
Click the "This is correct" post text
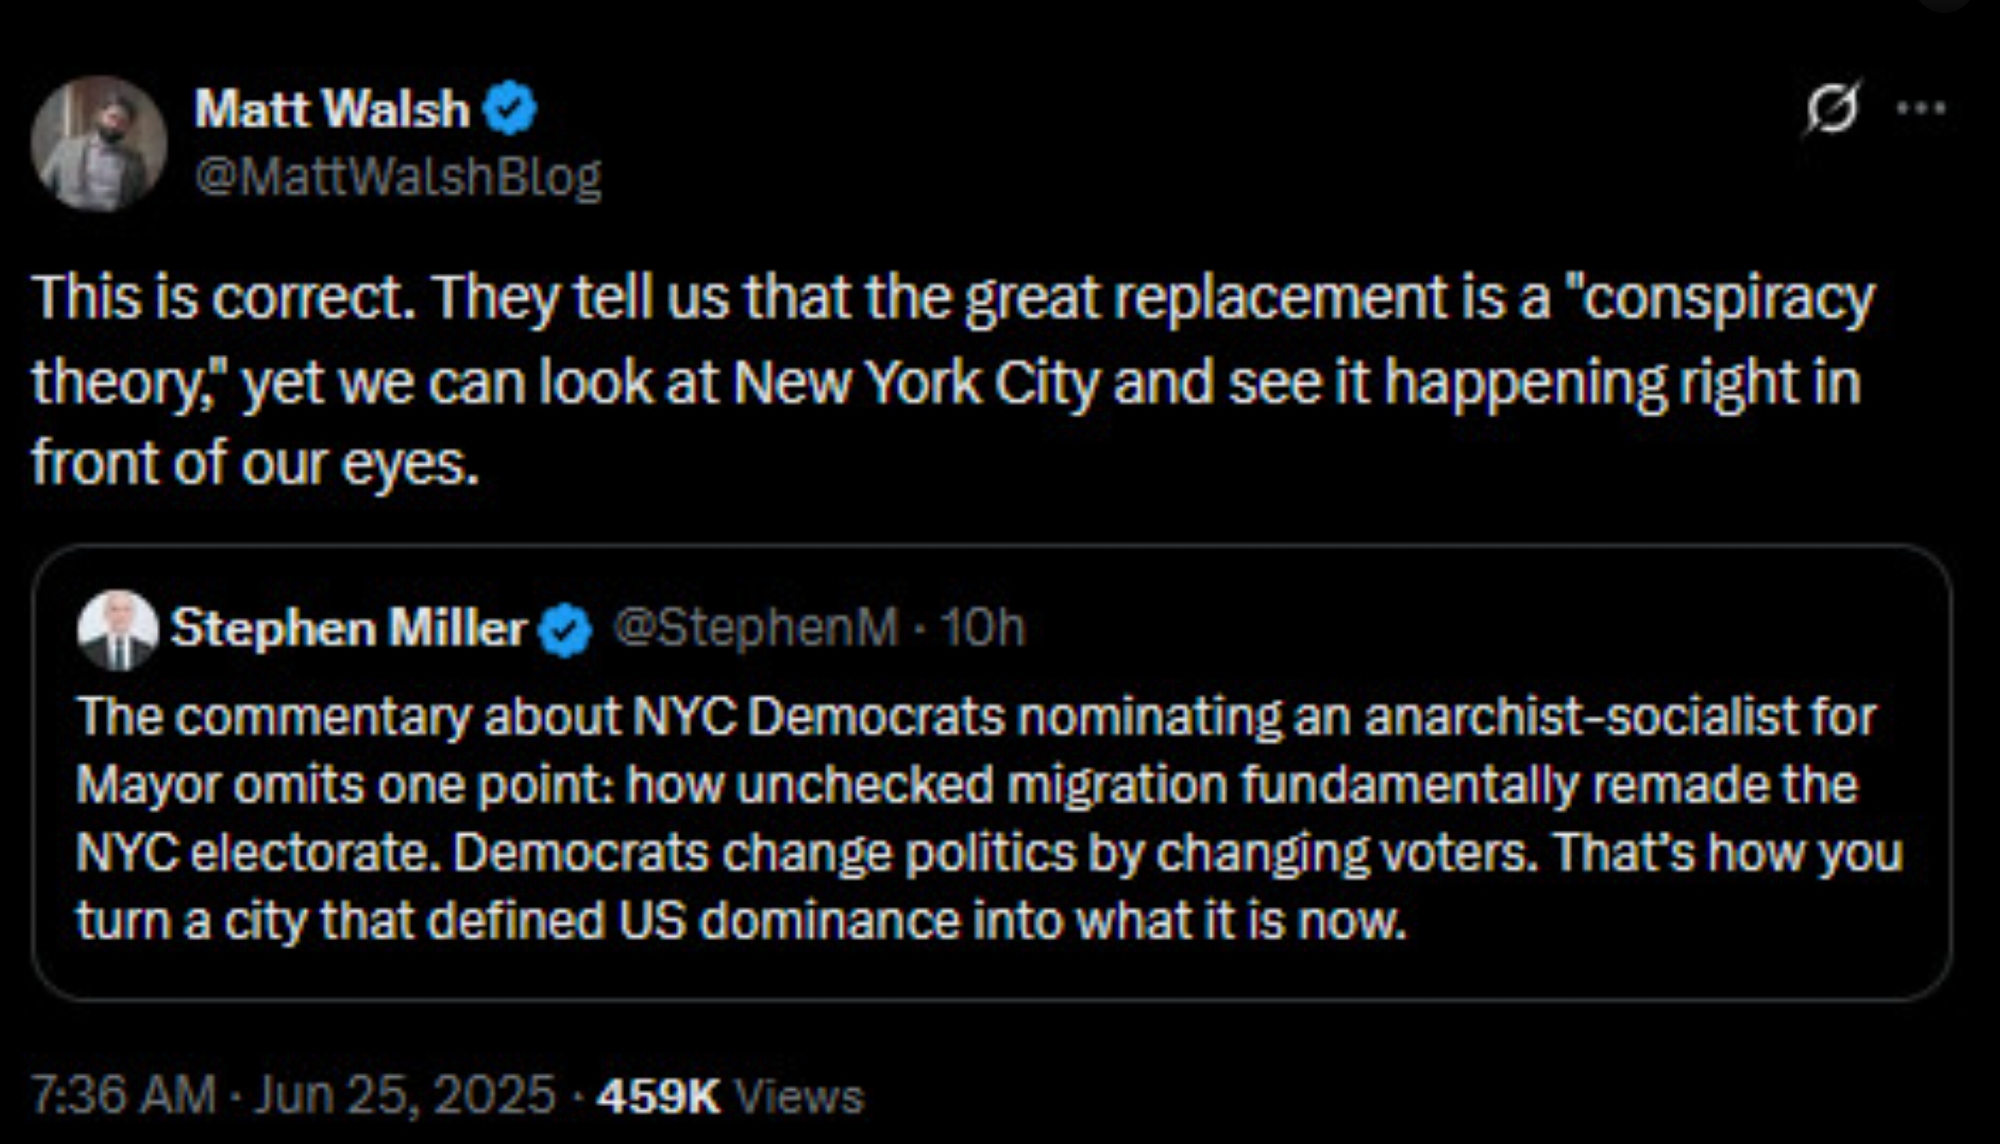(224, 298)
